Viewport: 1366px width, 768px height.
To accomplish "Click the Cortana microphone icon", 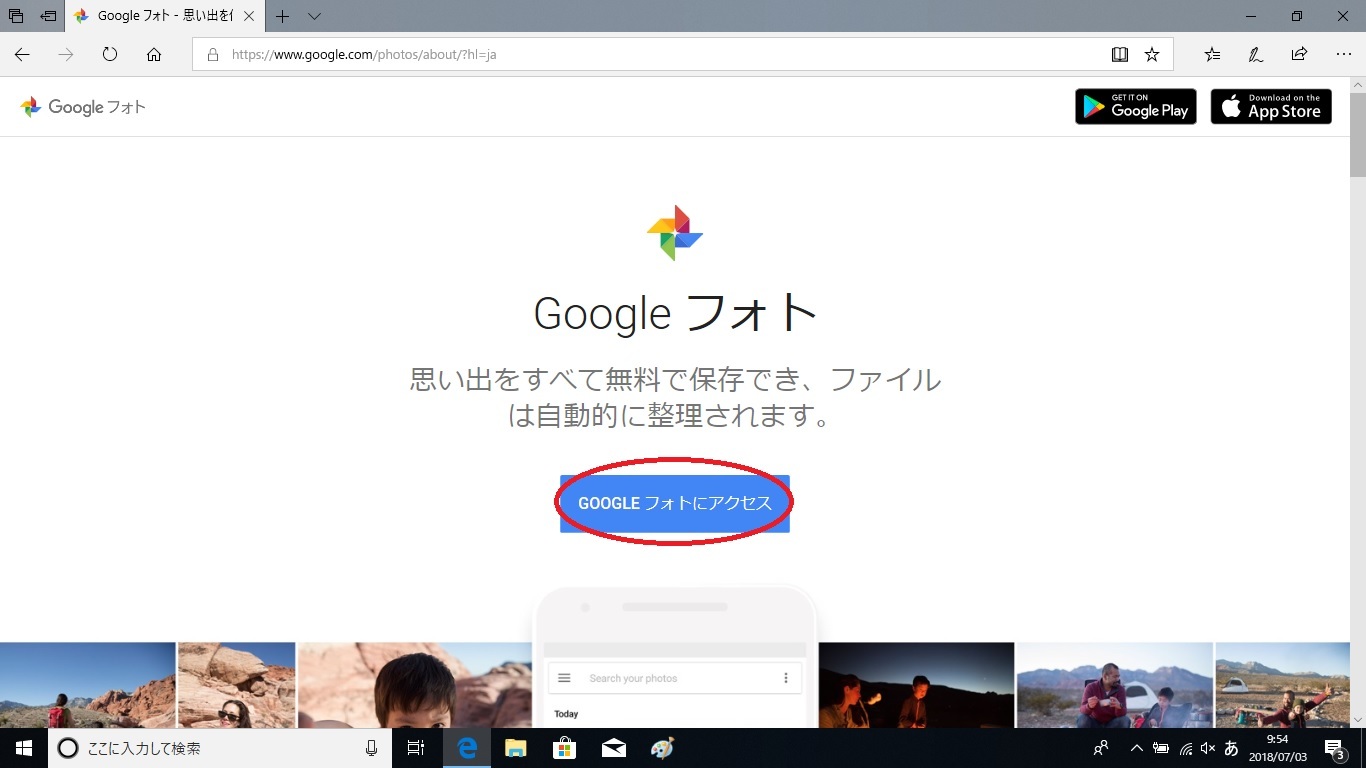I will coord(372,748).
